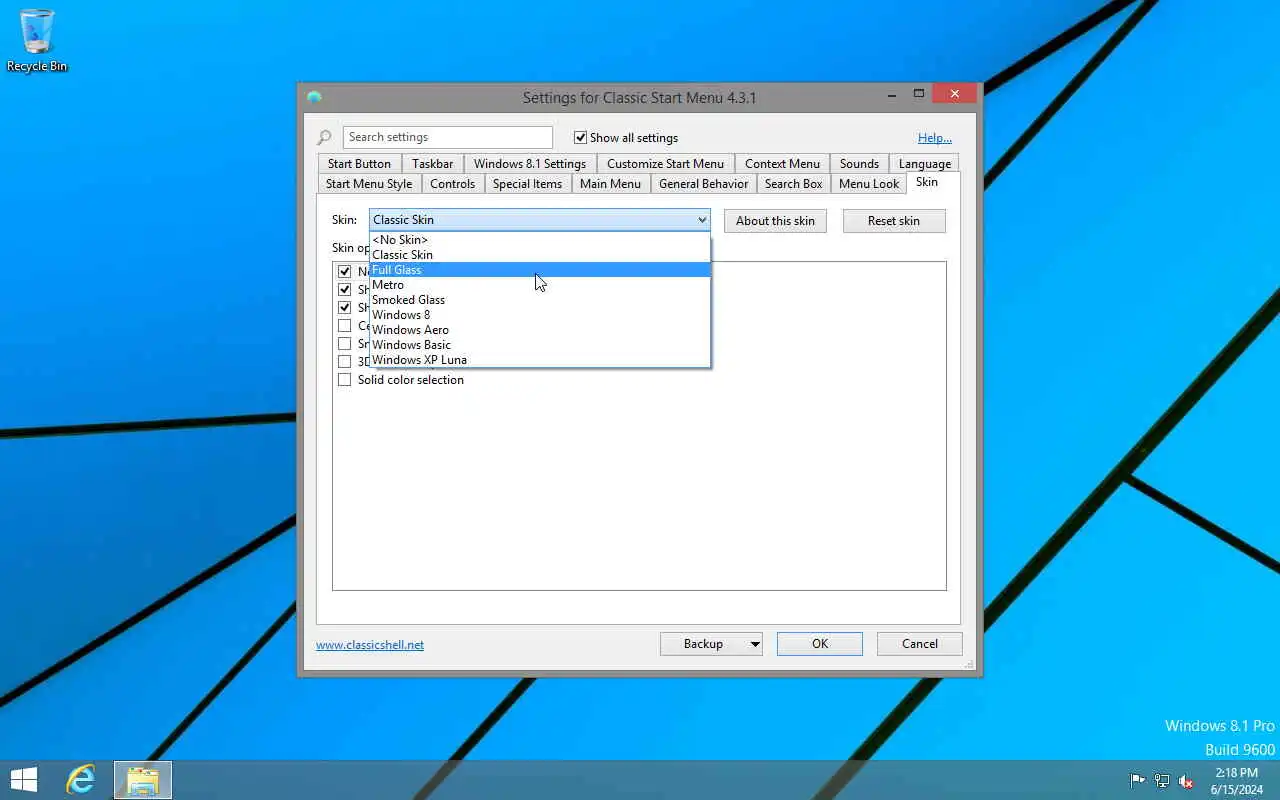The image size is (1280, 800).
Task: Choose Classic Skin in the dropdown list
Action: point(540,255)
